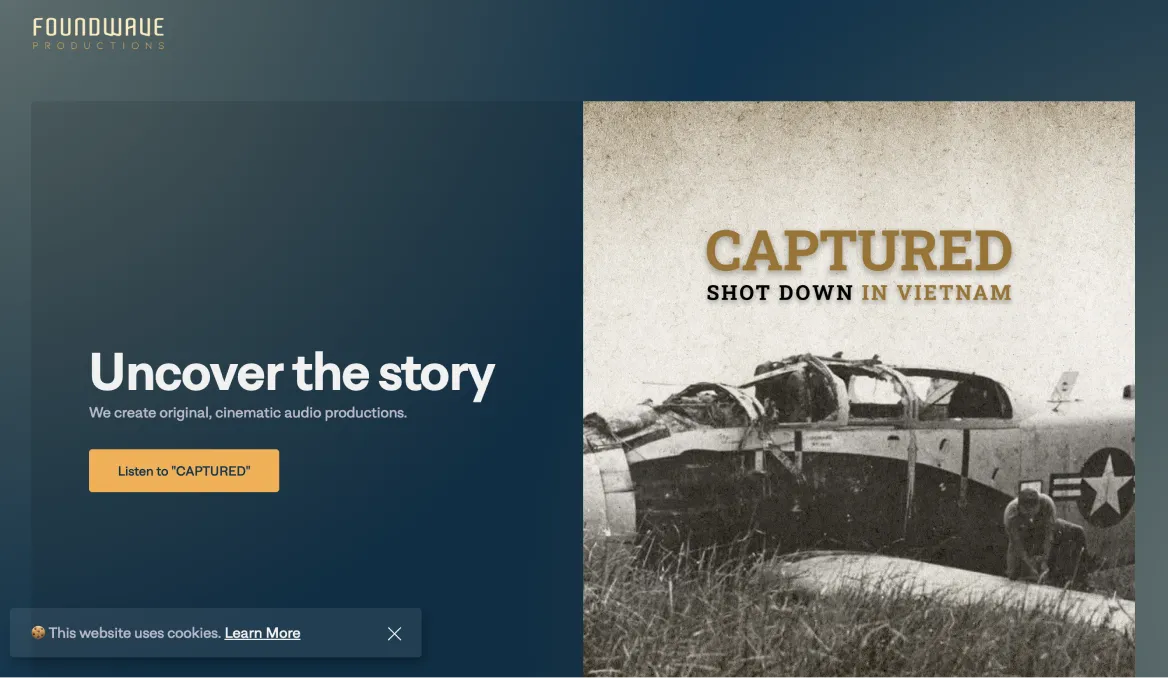1168x678 pixels.
Task: Click the SHOT DOWN words on the poster
Action: pos(779,293)
